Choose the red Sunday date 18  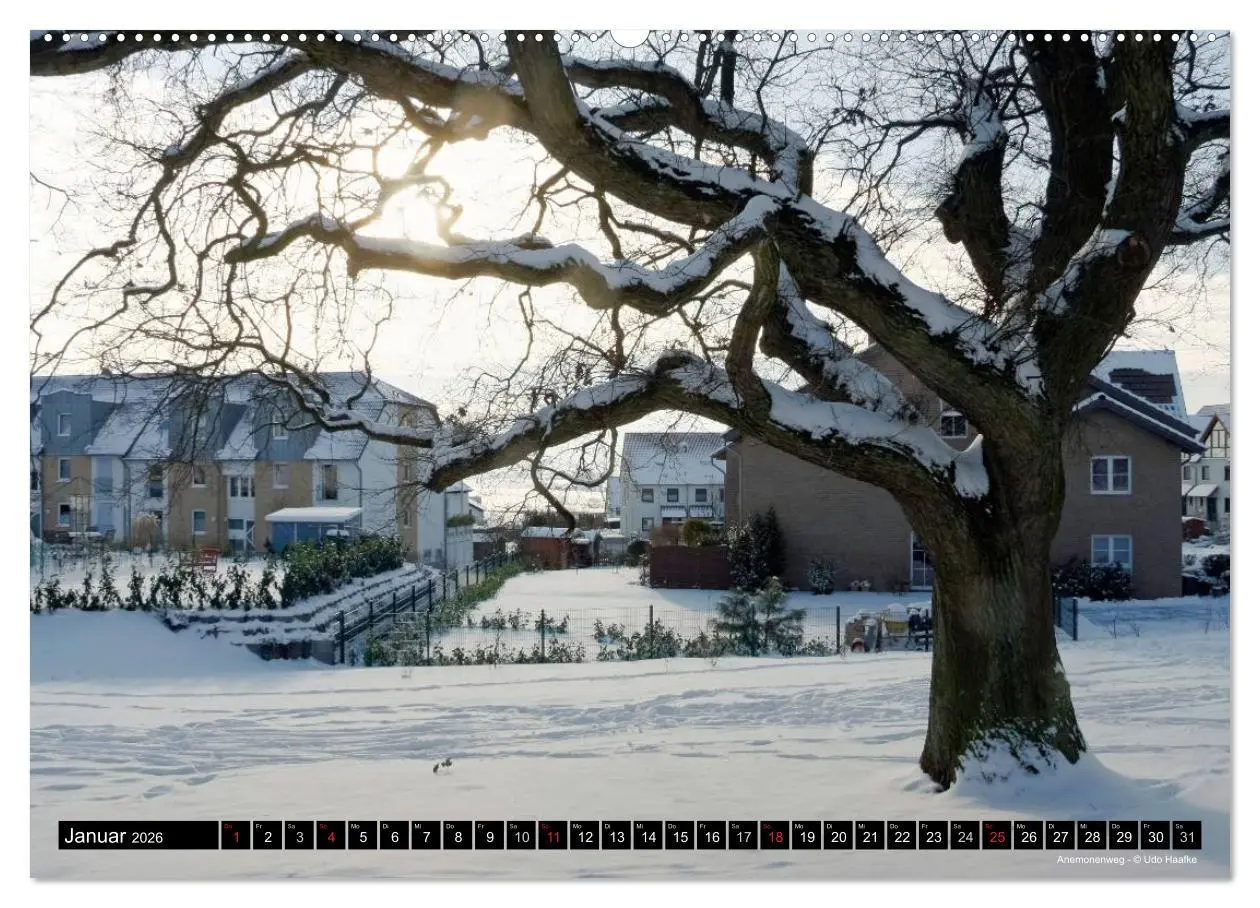(x=774, y=836)
